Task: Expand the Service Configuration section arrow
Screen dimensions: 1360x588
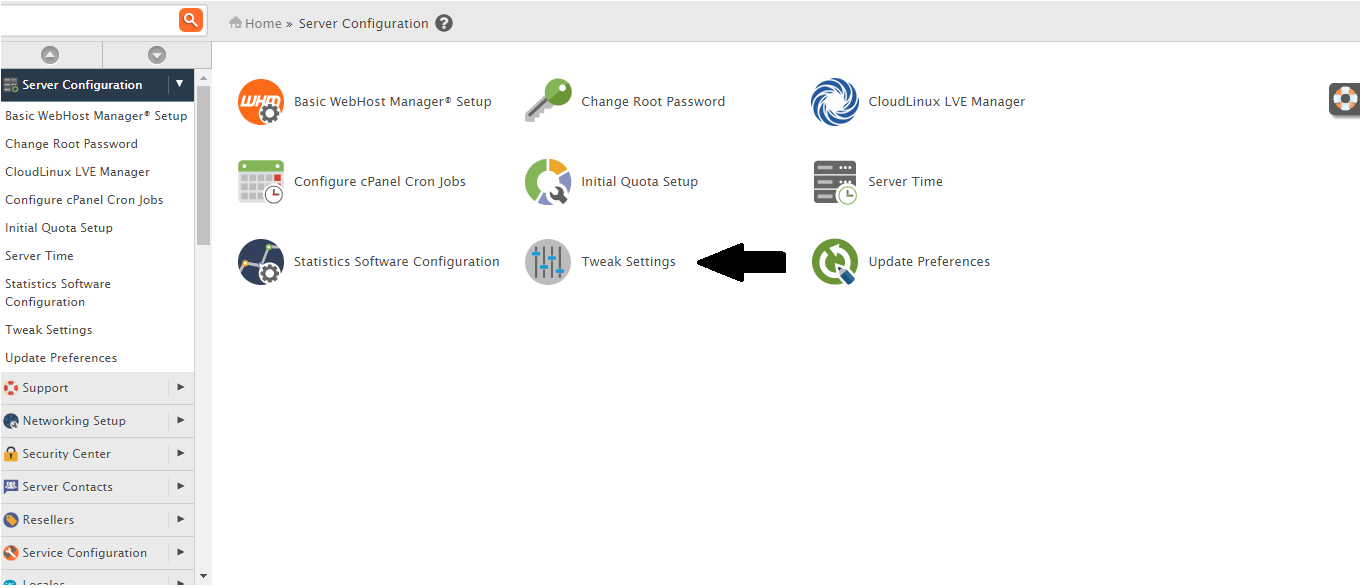Action: 181,553
